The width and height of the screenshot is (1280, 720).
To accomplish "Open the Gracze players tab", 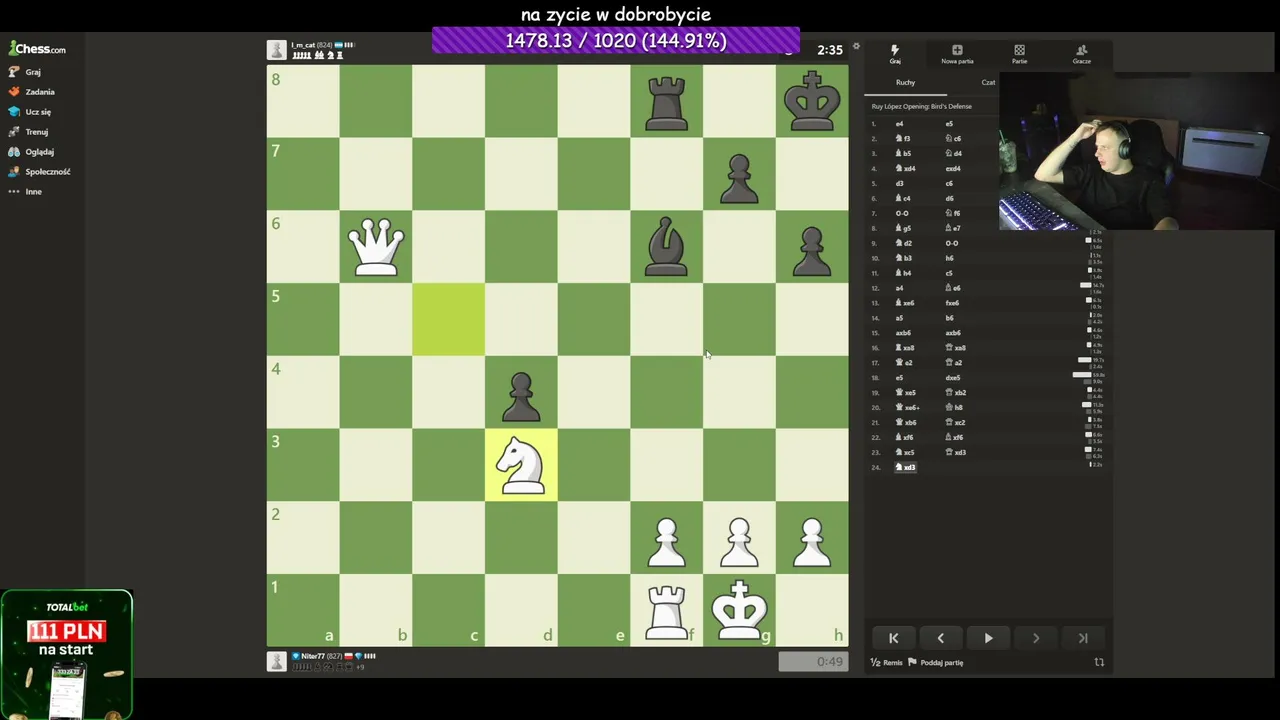I will [1081, 54].
